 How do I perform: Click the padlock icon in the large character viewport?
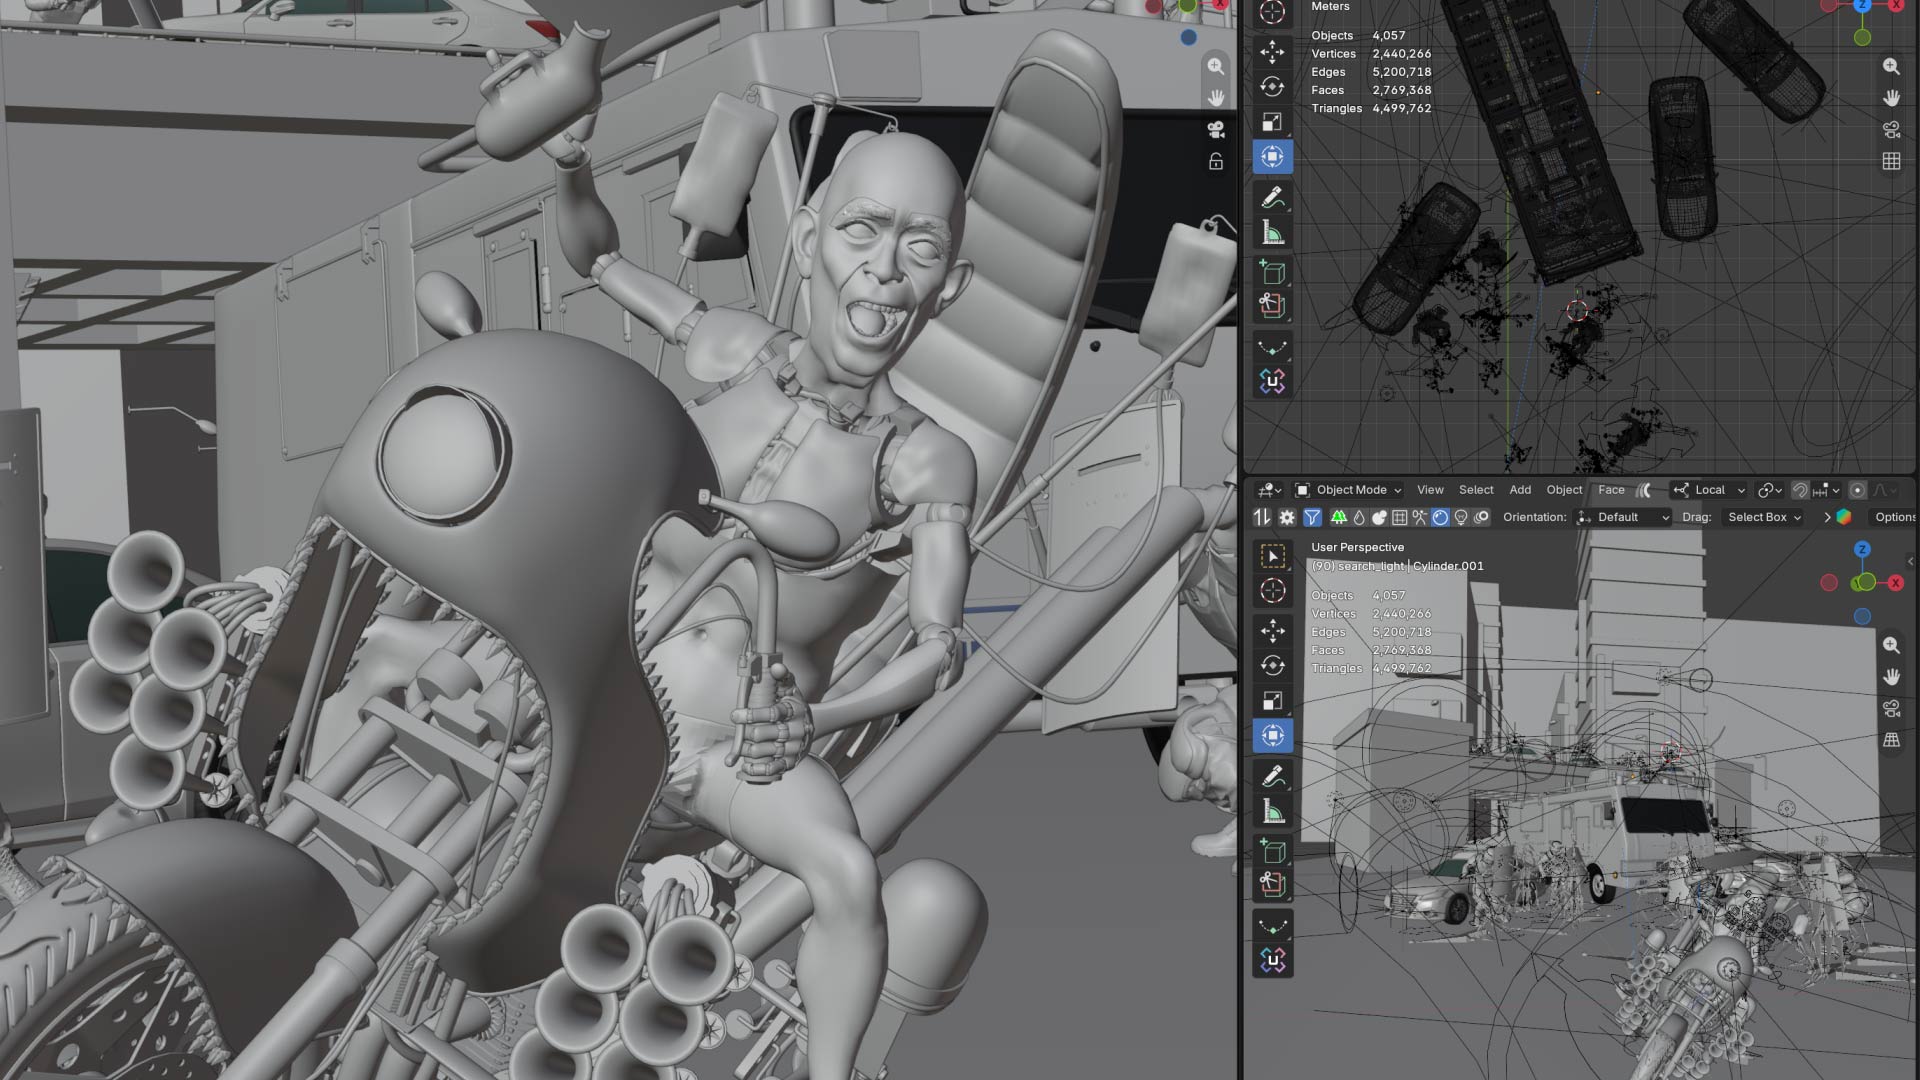pos(1216,161)
